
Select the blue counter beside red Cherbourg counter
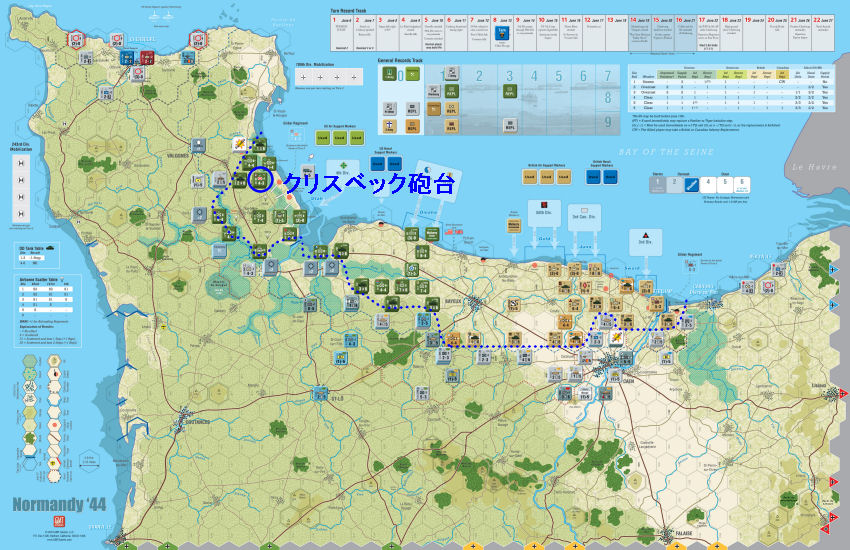(127, 57)
